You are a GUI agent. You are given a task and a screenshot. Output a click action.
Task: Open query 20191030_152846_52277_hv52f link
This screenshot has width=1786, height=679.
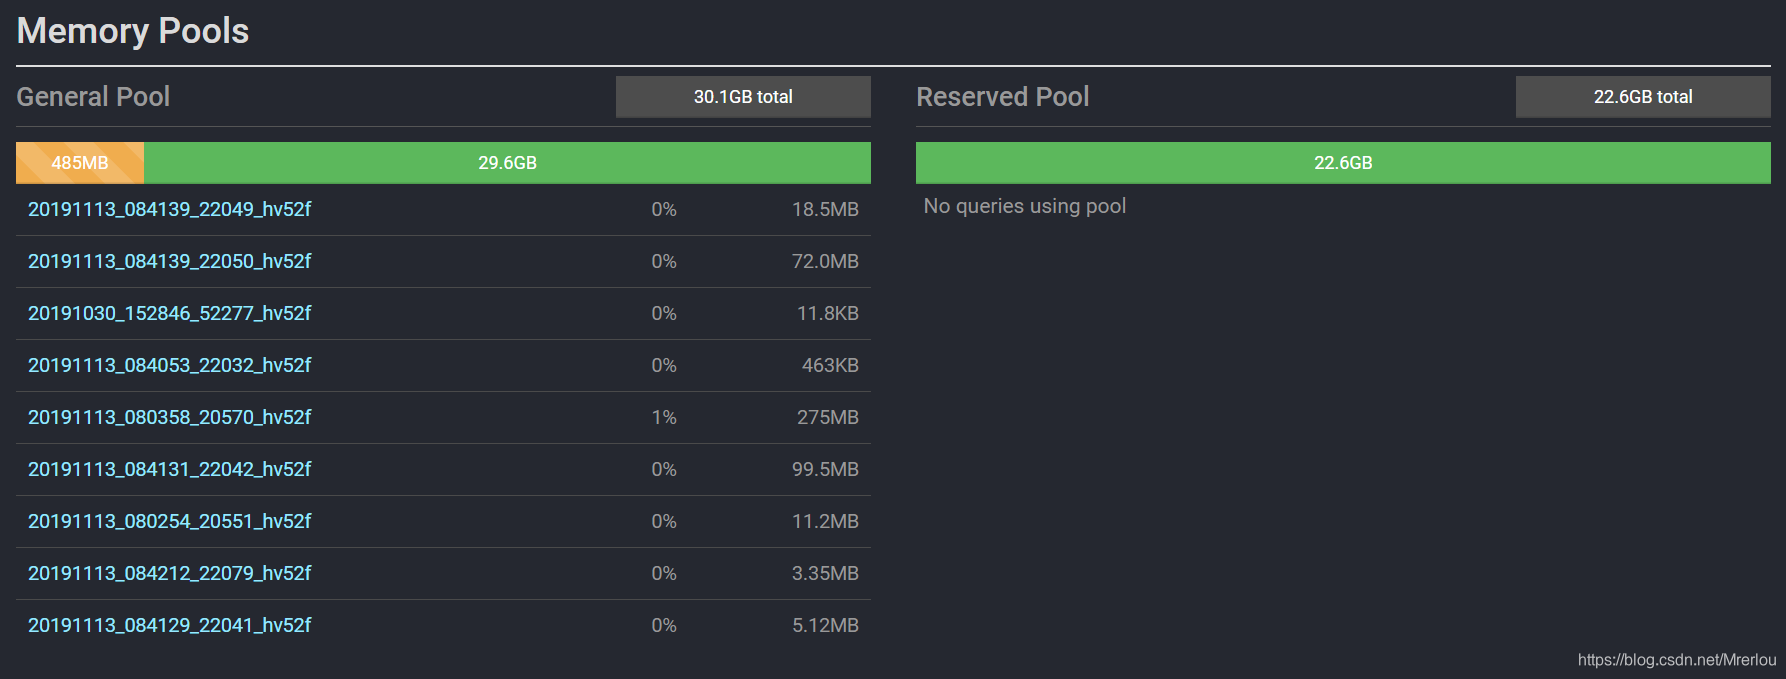(169, 313)
